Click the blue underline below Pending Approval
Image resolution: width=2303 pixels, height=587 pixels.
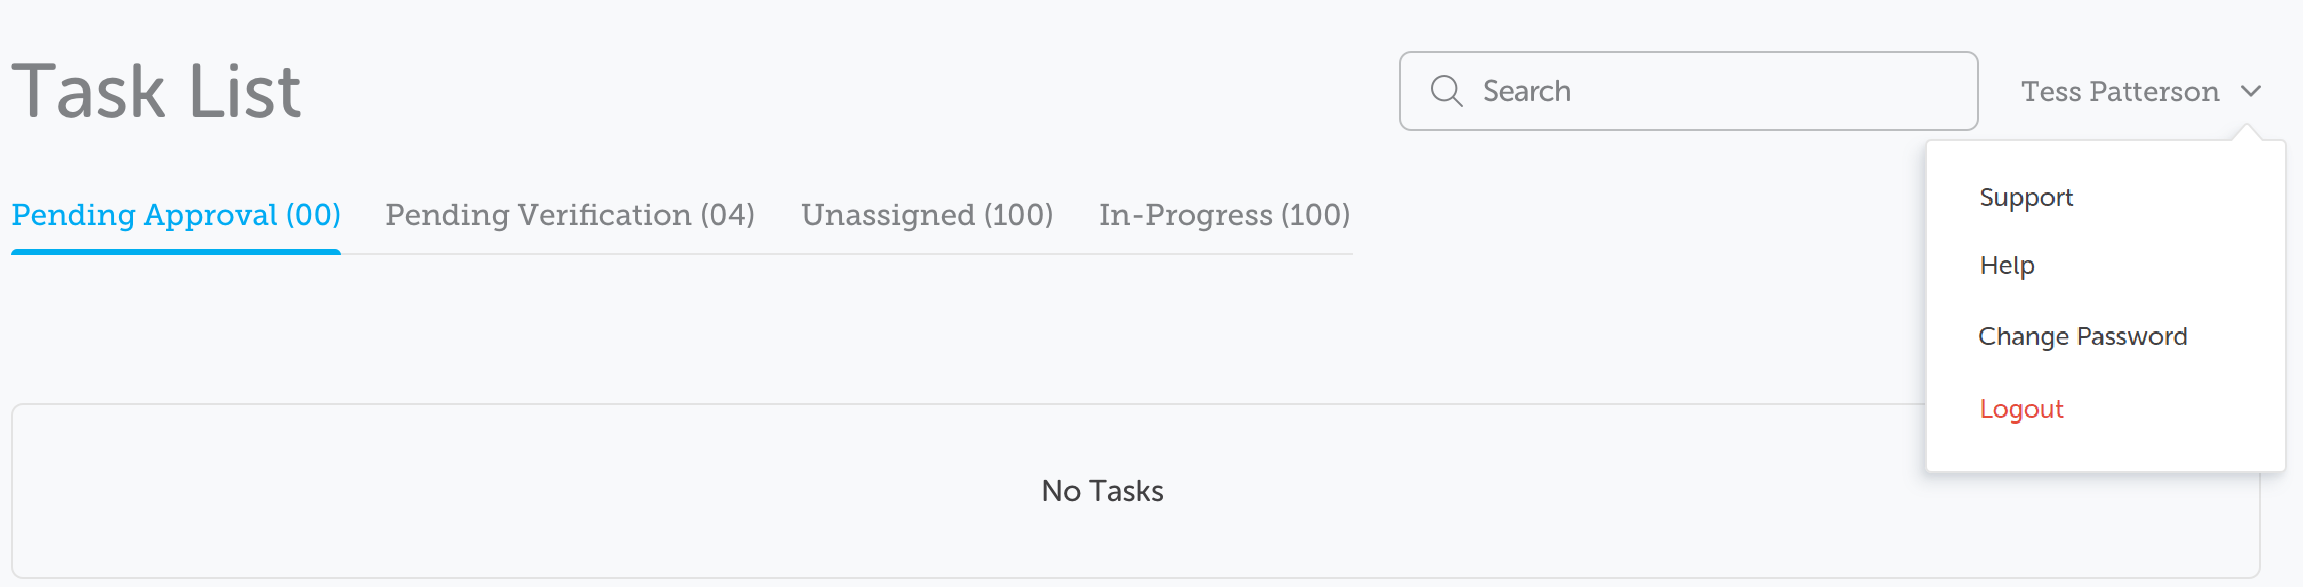[176, 251]
